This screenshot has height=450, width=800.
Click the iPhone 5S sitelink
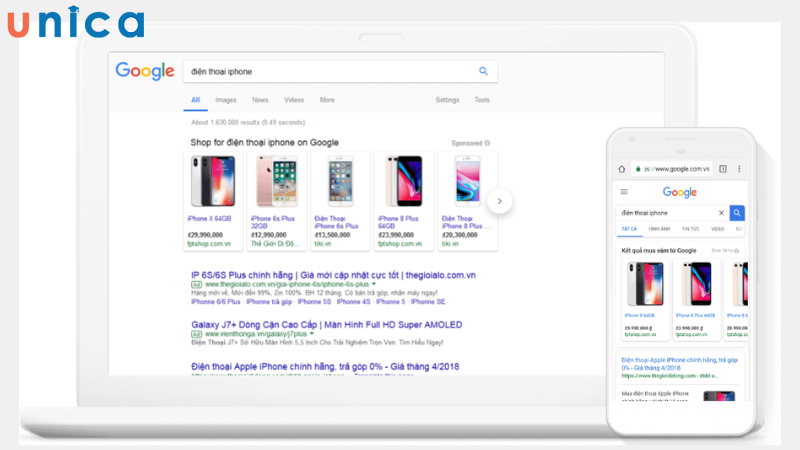[314, 302]
